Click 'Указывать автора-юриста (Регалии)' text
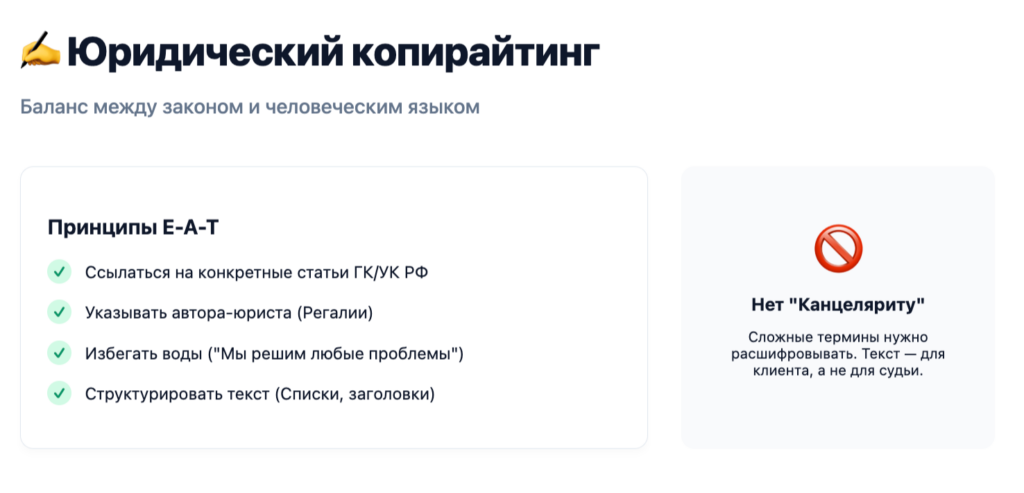Viewport: 1024px width, 493px height. [x=229, y=313]
